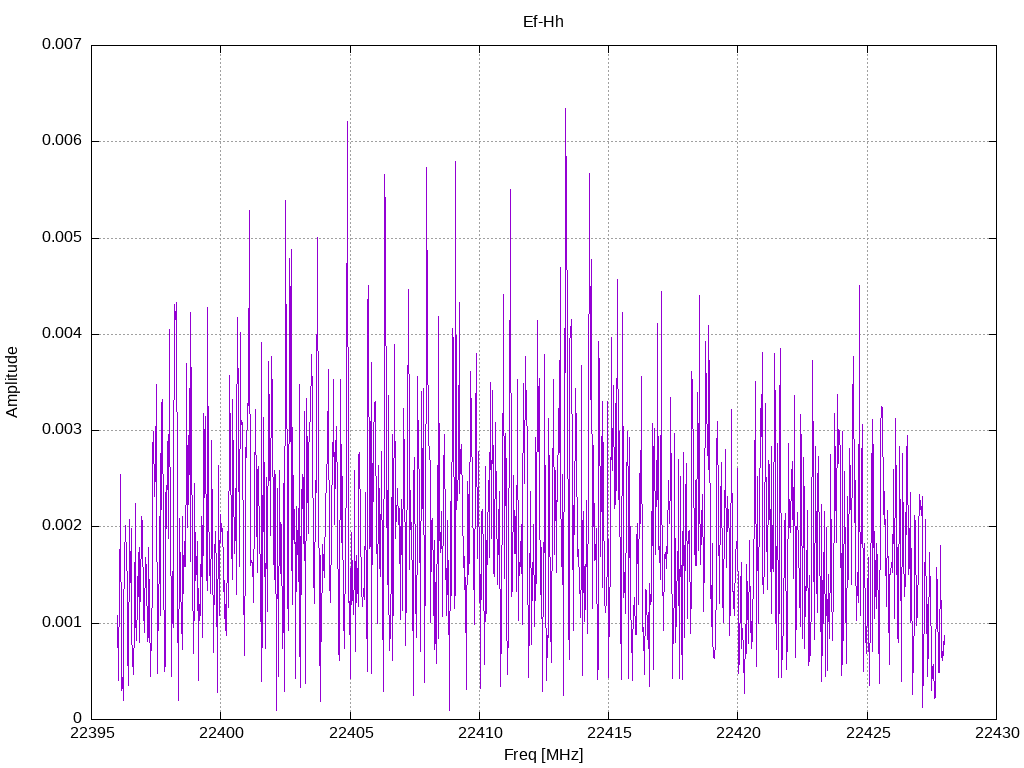Click the 22405 x-axis tick label

350,733
